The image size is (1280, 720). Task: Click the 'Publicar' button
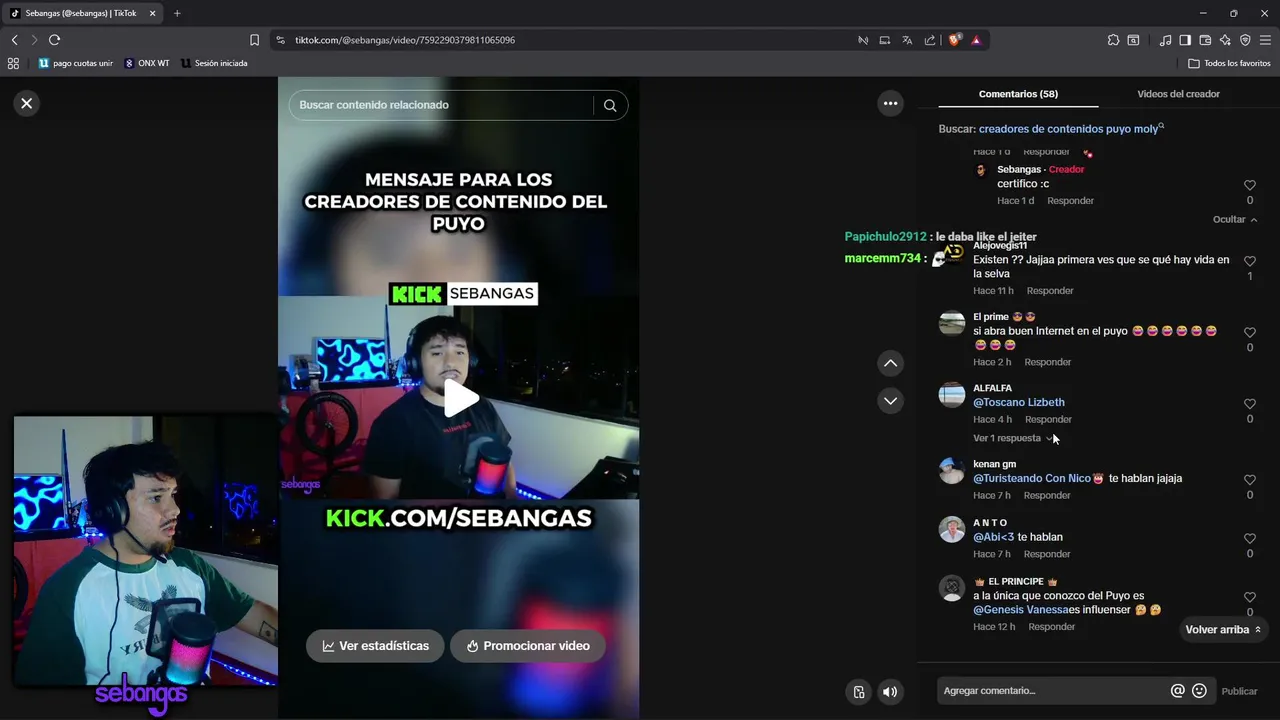tap(1239, 691)
